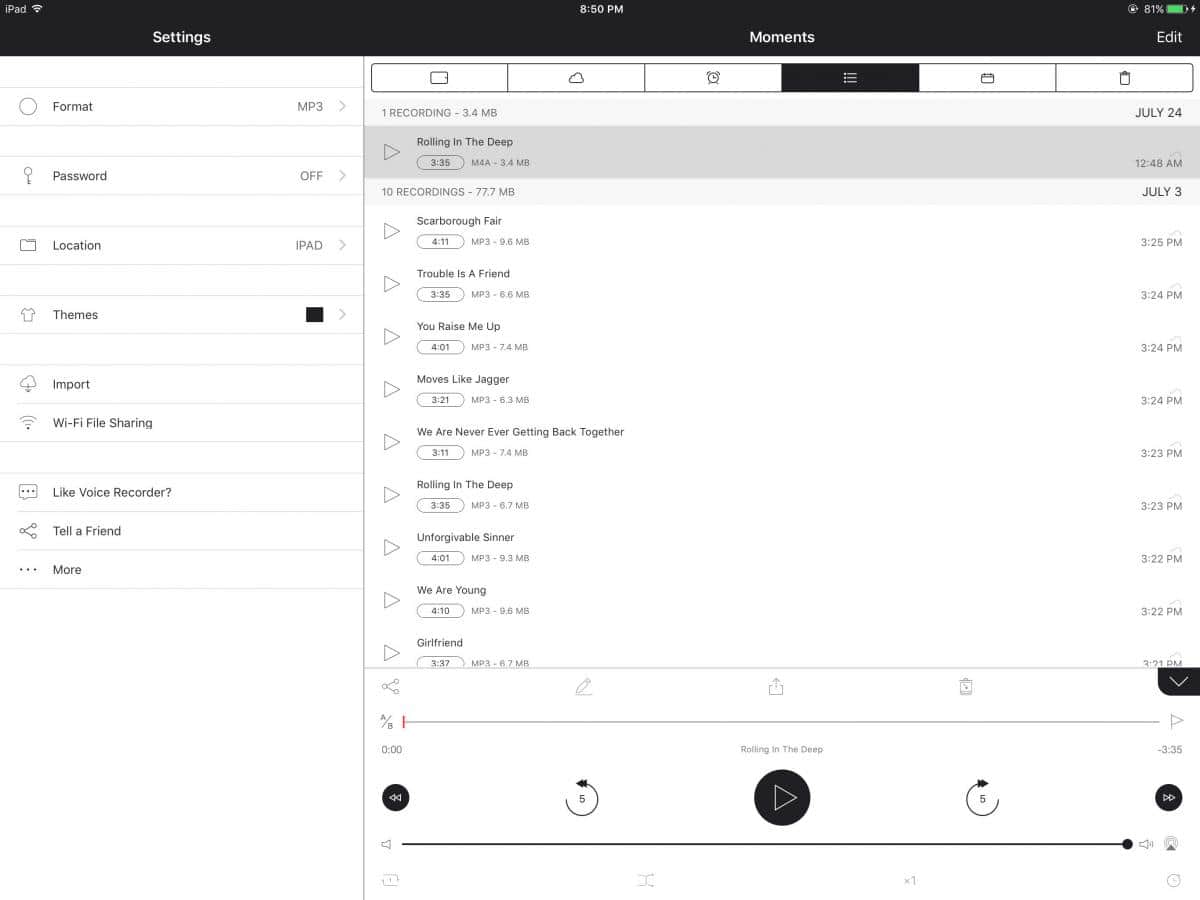
Task: Click the volume slider track
Action: tap(760, 844)
